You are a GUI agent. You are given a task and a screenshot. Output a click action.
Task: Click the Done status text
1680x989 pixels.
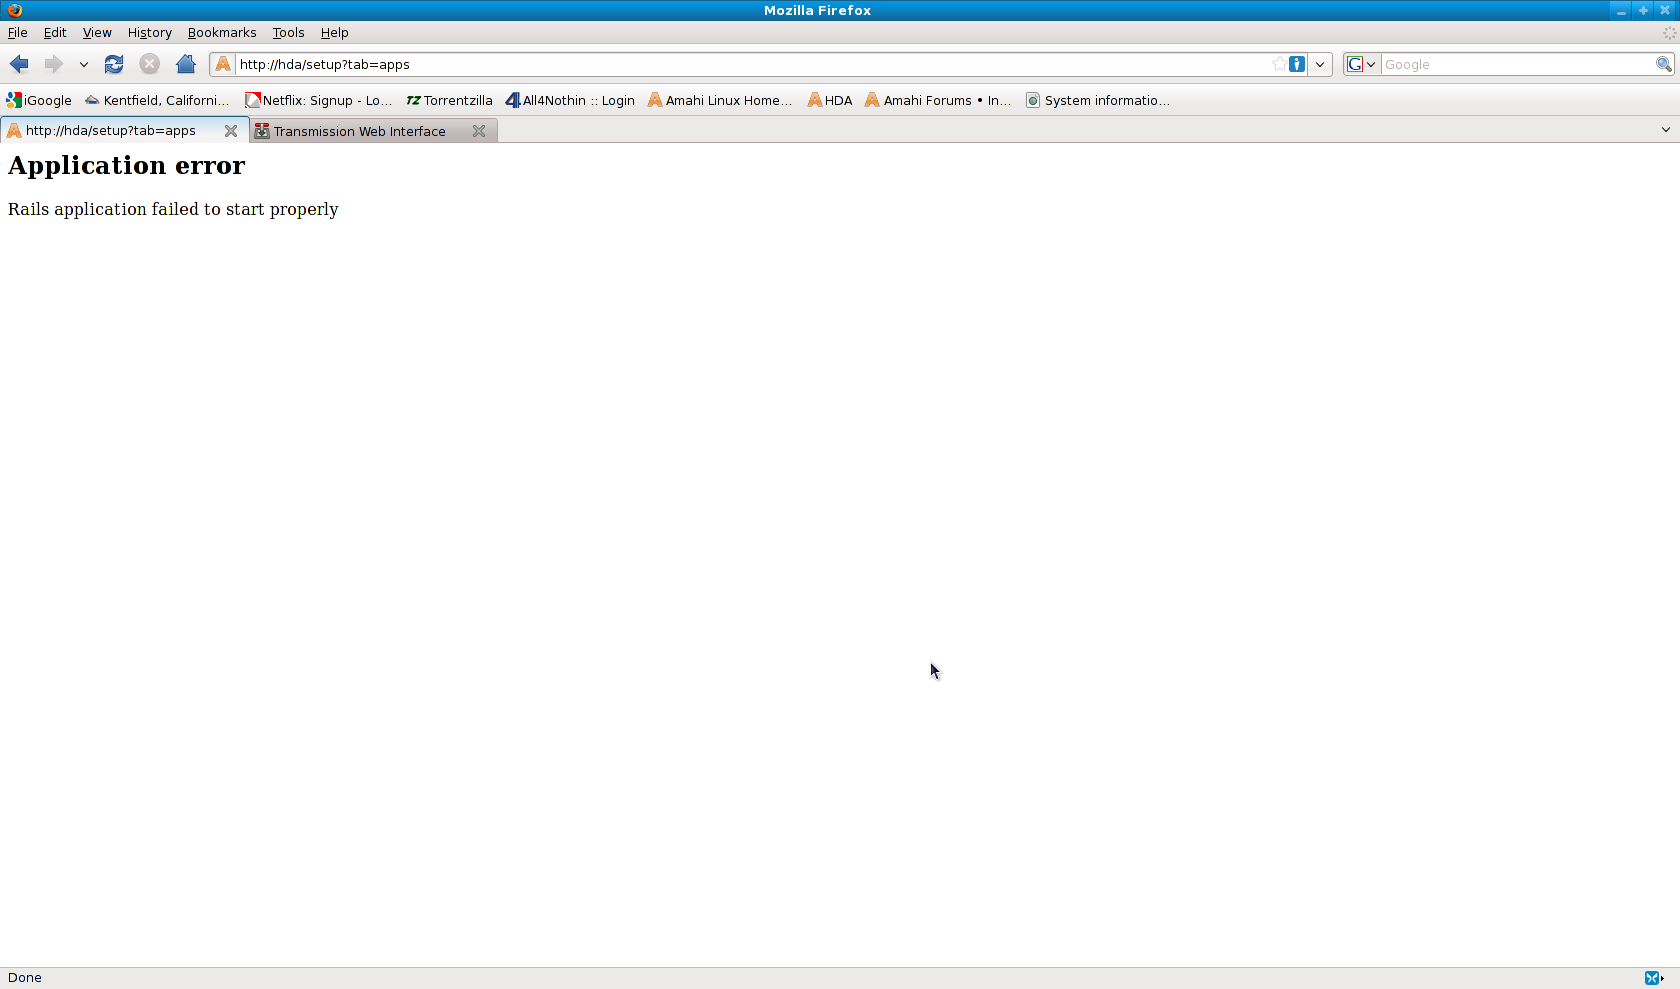[25, 978]
